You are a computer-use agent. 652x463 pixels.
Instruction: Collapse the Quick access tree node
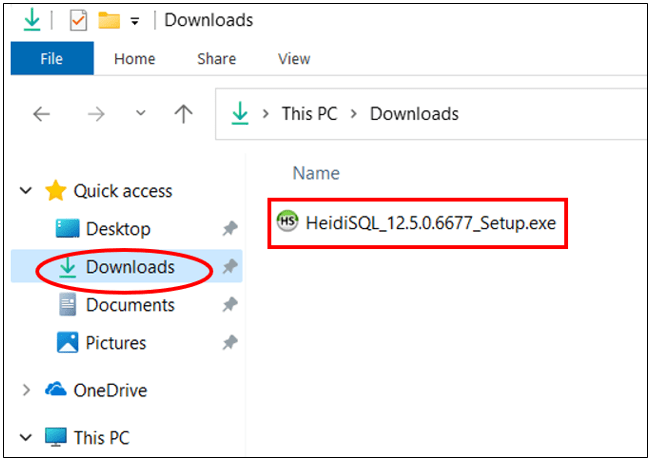click(x=25, y=191)
